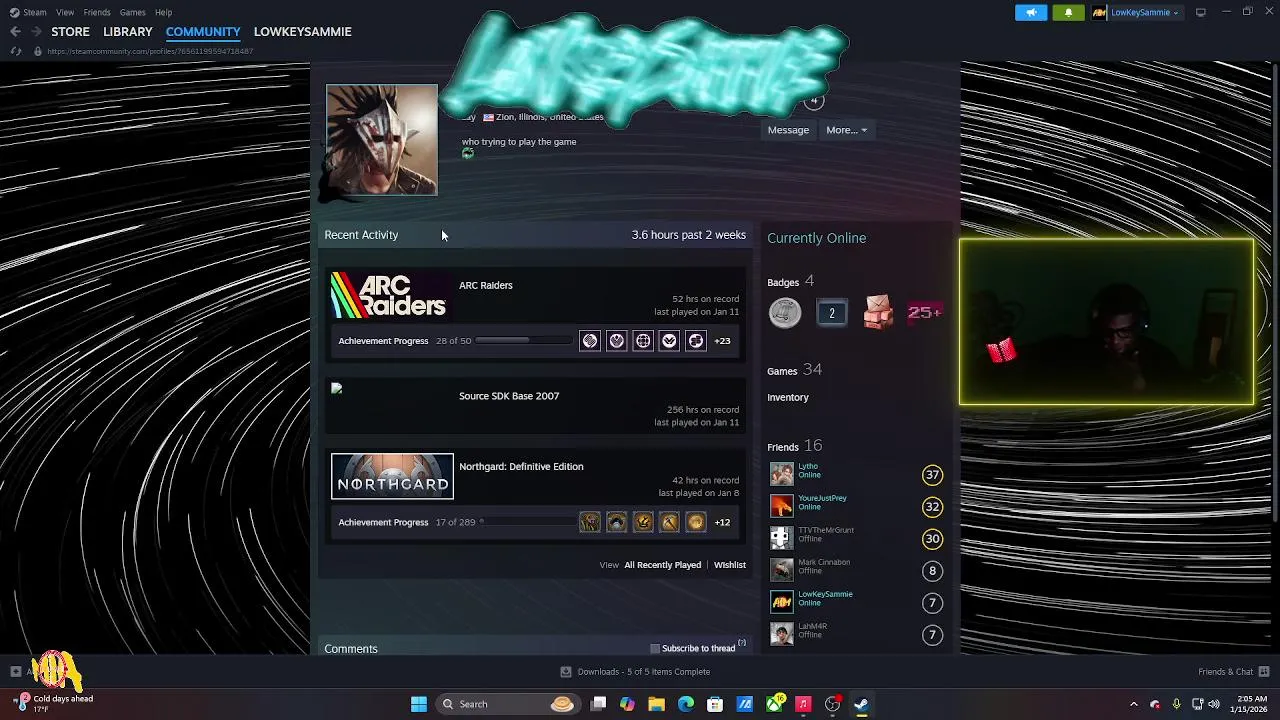Open Microsoft Store from the taskbar
Screen dimensions: 1280x720
715,704
